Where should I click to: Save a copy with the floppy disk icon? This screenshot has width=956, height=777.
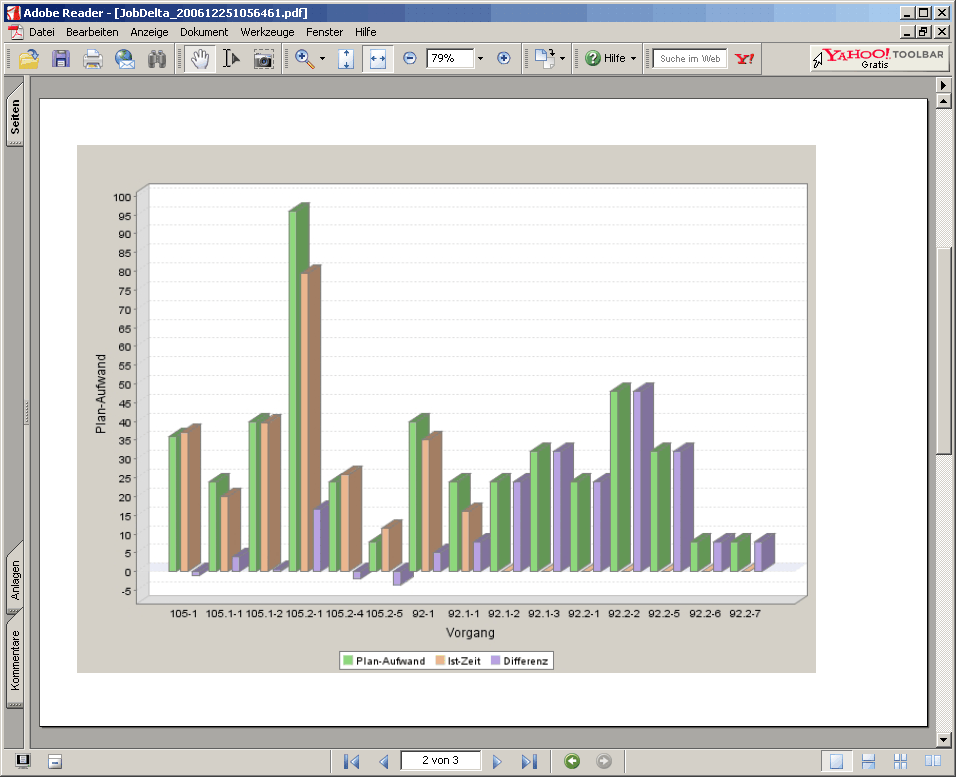(61, 59)
